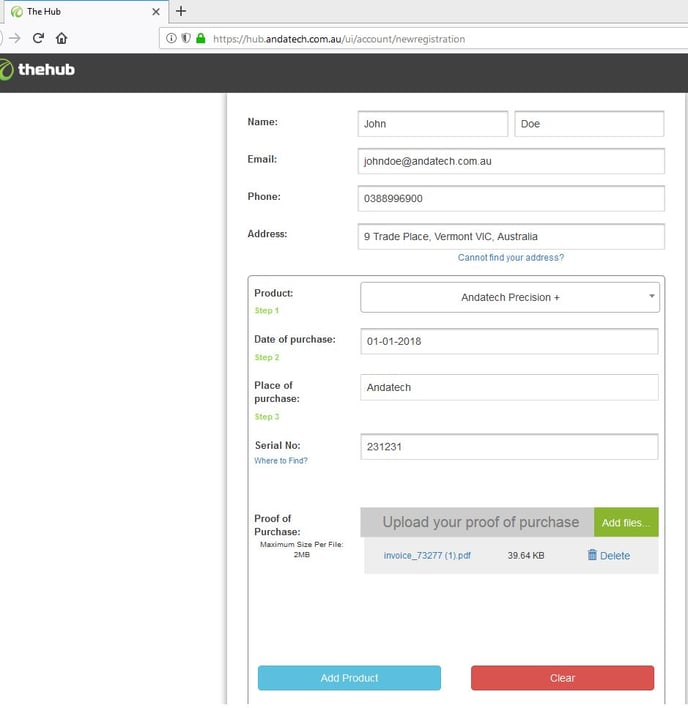Click 'Upload your proof of purchase' text
Viewport: 688px width, 708px height.
point(481,522)
